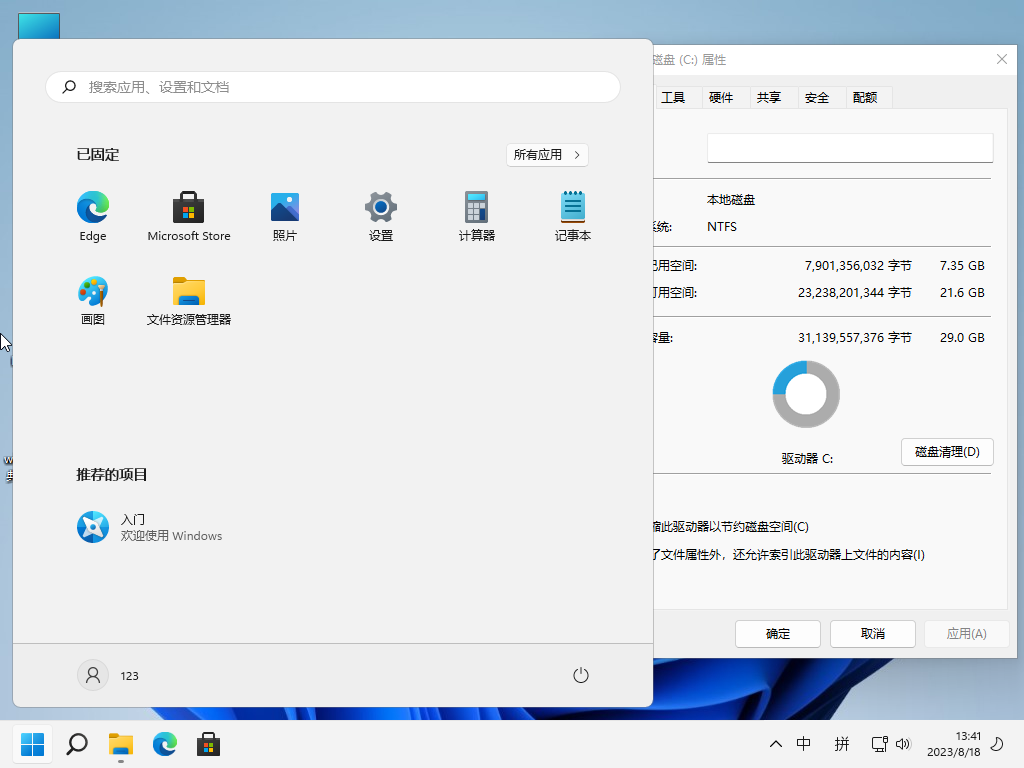Screen dimensions: 1024x768
Task: Open 文件资源管理器 in Start menu
Action: (x=189, y=300)
